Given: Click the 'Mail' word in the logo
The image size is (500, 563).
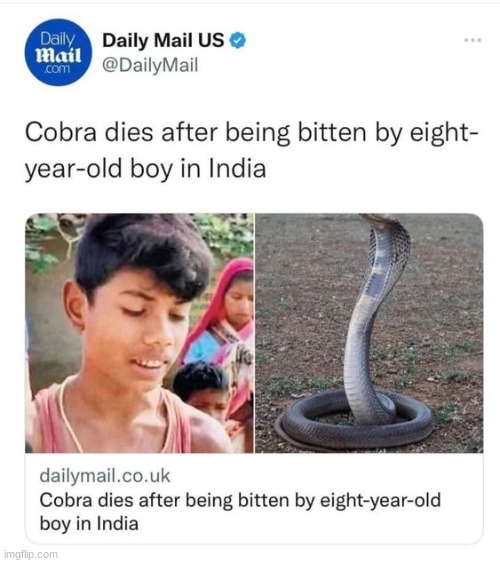Looking at the screenshot, I should tap(58, 55).
